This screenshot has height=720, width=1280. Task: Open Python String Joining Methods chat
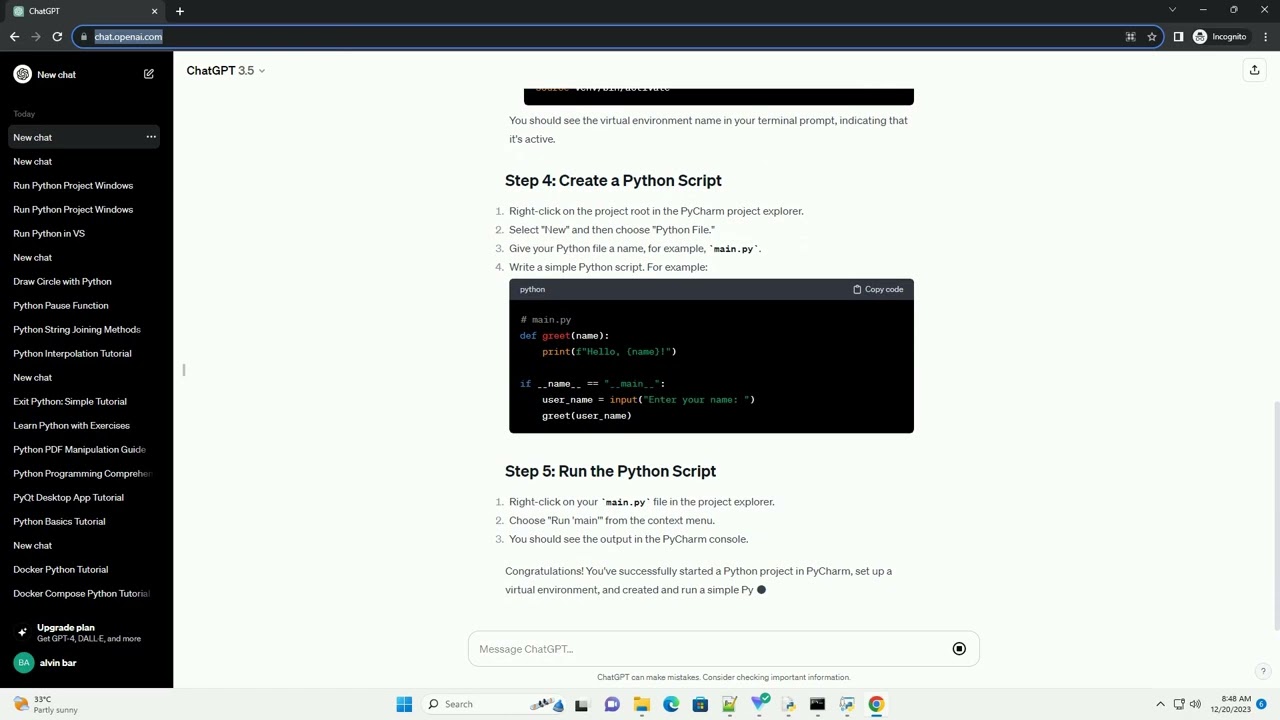coord(84,329)
